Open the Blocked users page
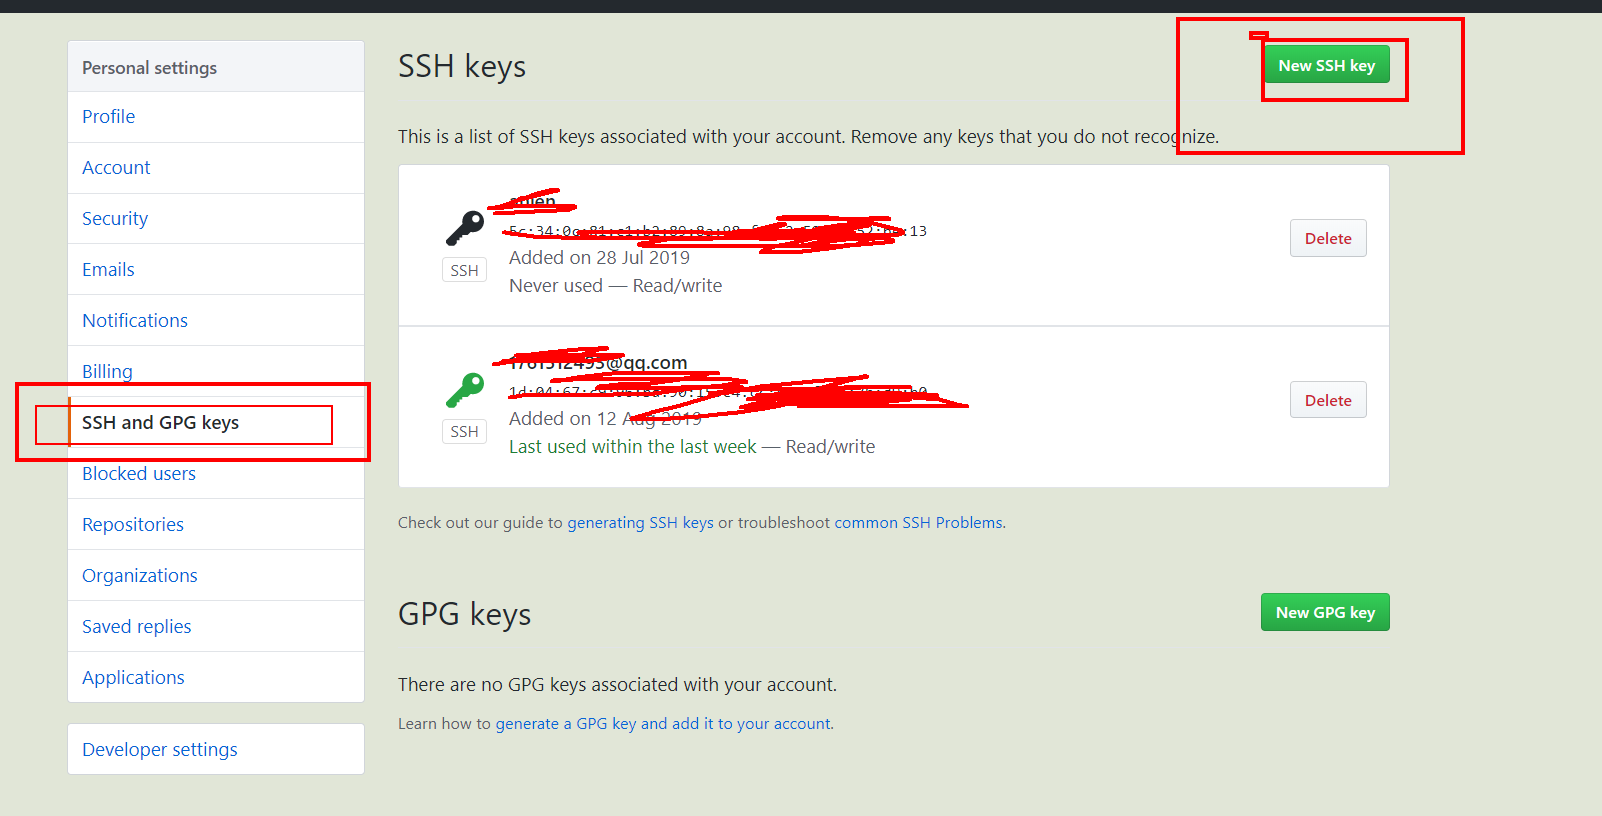1602x816 pixels. pos(139,474)
